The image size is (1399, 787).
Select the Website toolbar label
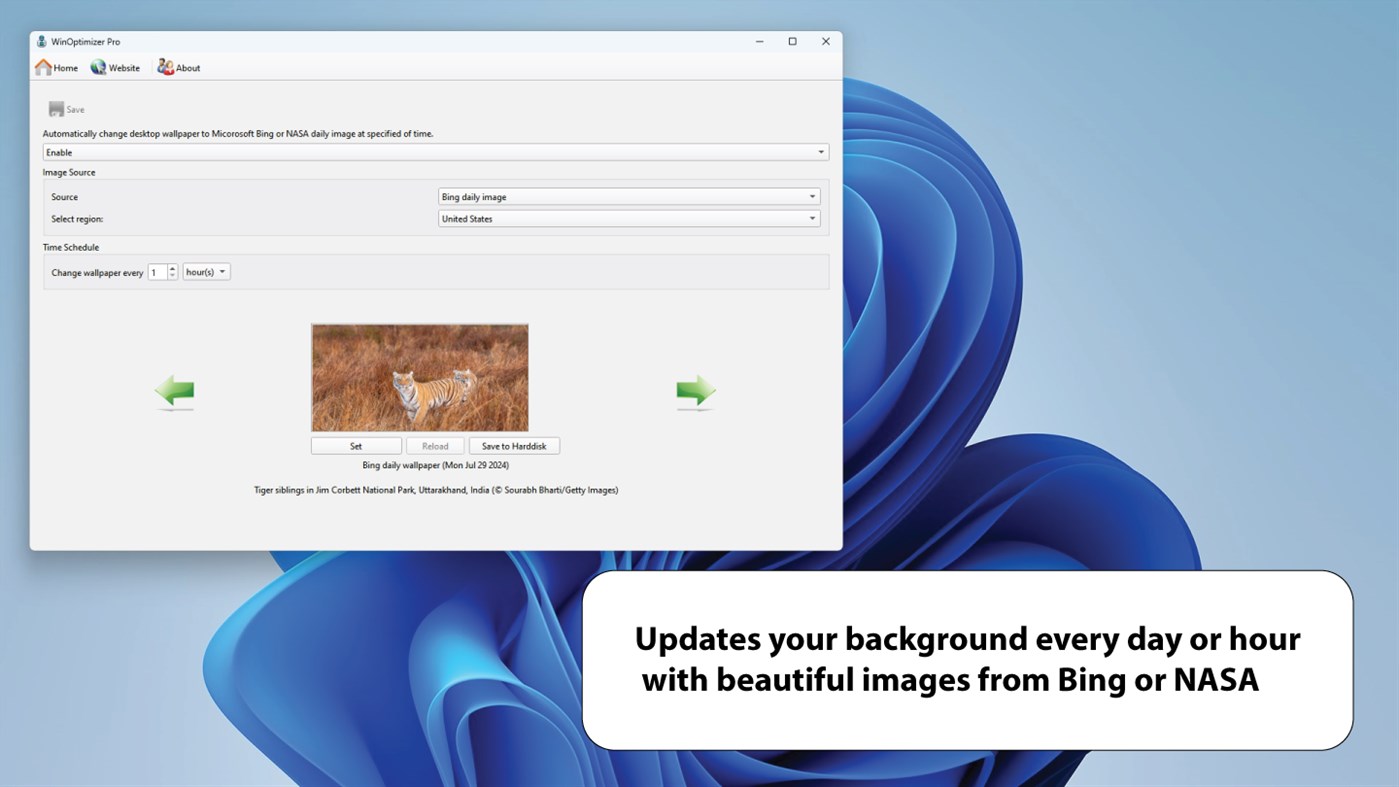pos(124,68)
